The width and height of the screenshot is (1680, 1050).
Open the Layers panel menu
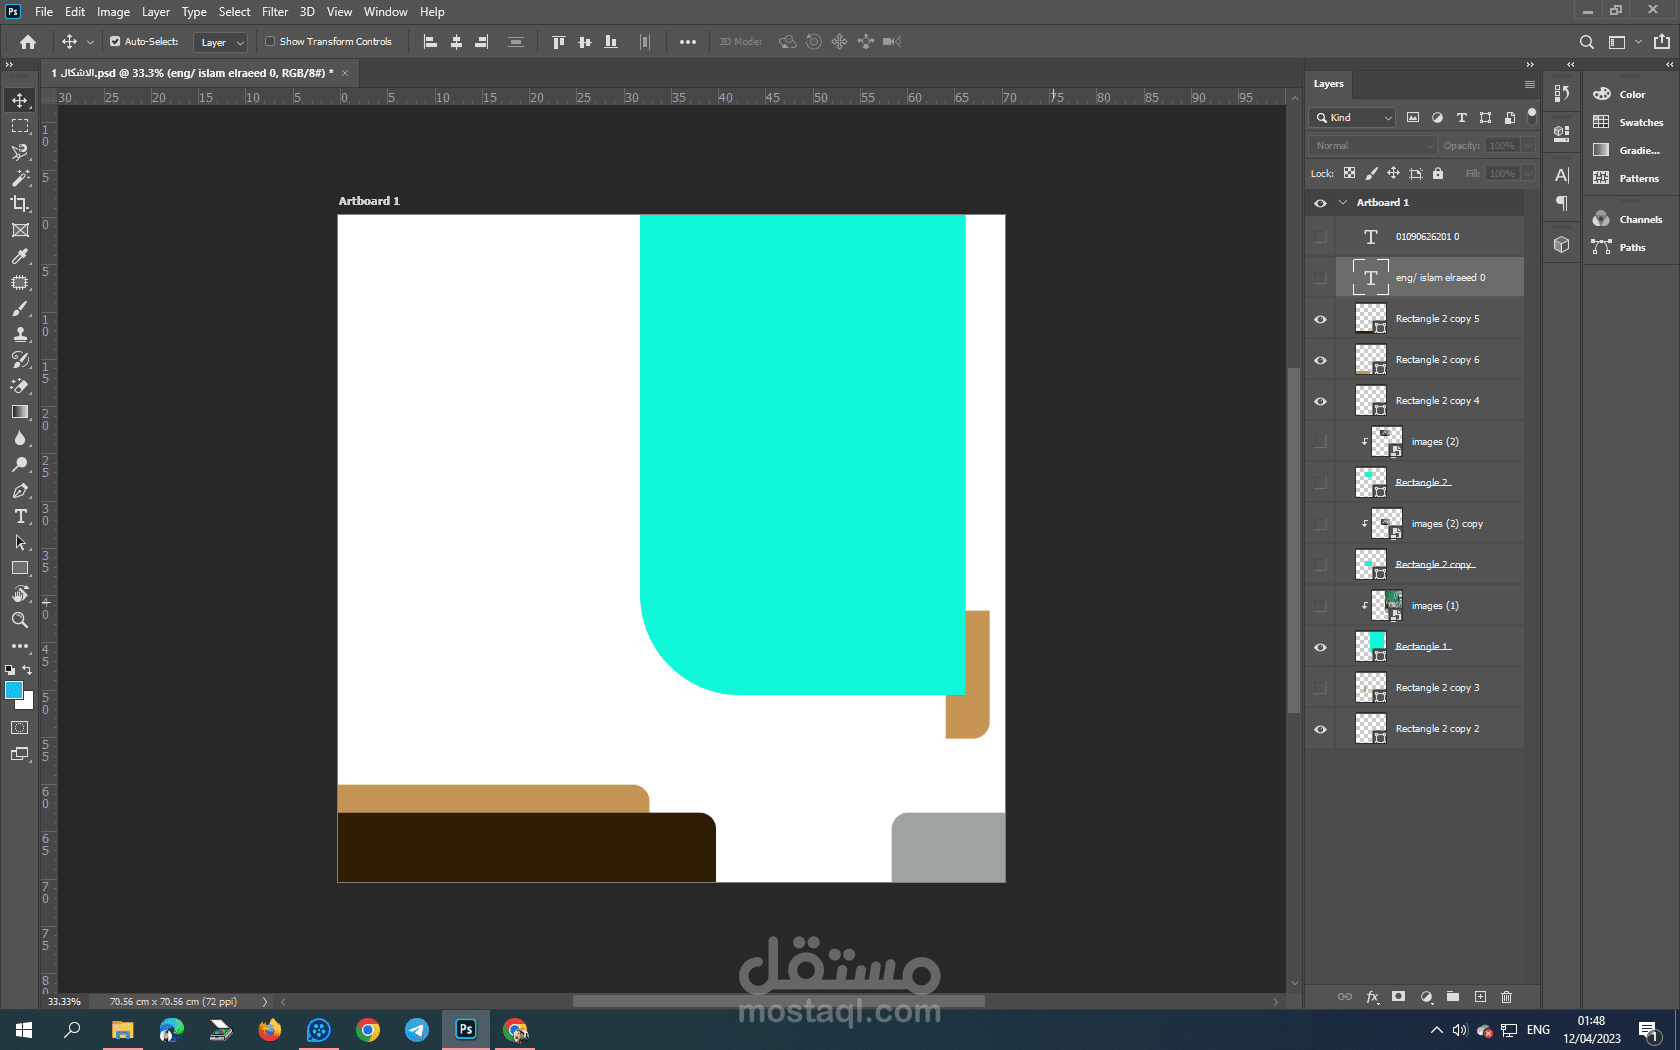1529,84
